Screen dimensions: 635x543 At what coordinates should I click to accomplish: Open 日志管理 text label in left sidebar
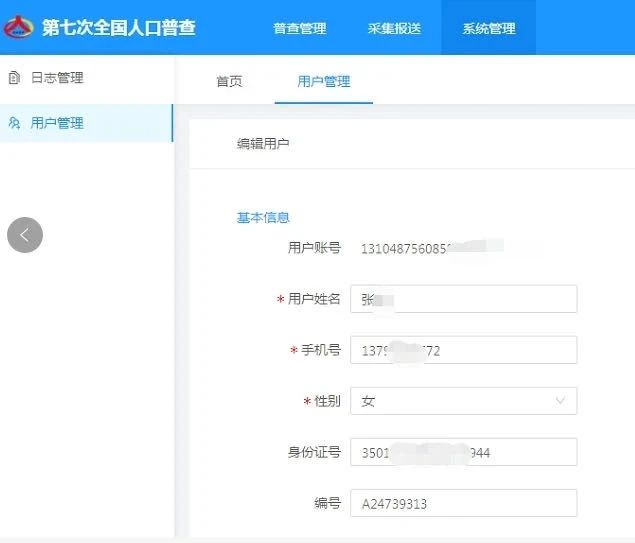click(57, 78)
